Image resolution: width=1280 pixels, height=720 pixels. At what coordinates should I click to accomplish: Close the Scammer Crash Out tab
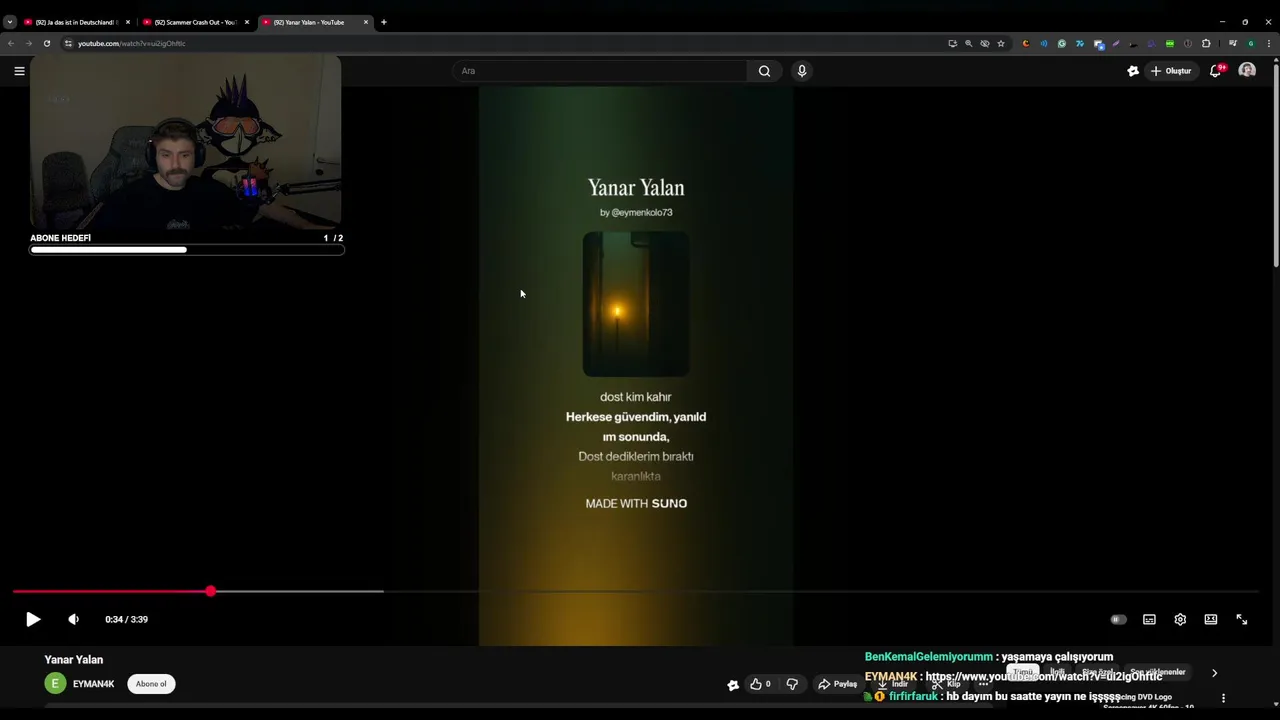246,22
